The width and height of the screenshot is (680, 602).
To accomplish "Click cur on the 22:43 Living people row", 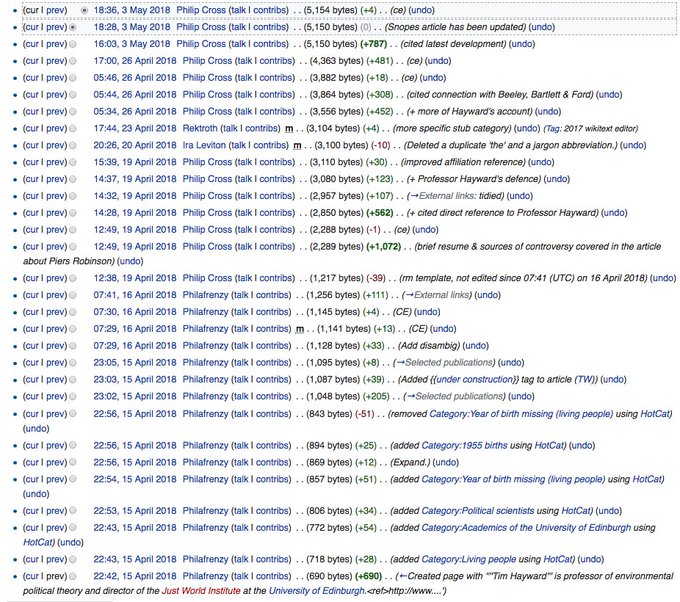I will click(32, 559).
